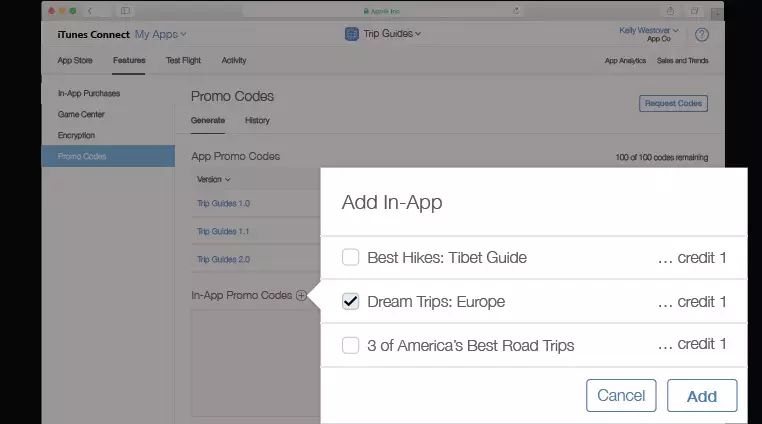Toggle the browser sidebar icon
Screen dimensions: 762x424
(125, 11)
